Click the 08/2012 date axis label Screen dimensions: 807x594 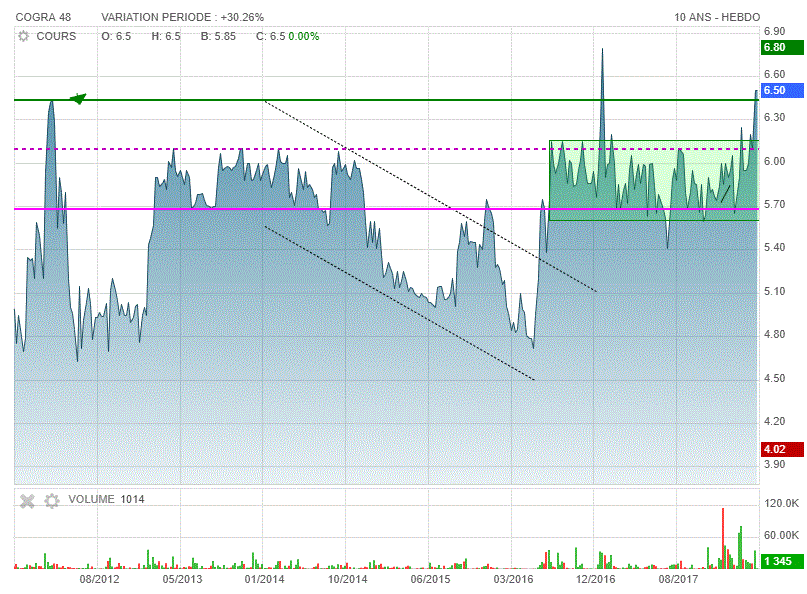(x=99, y=580)
